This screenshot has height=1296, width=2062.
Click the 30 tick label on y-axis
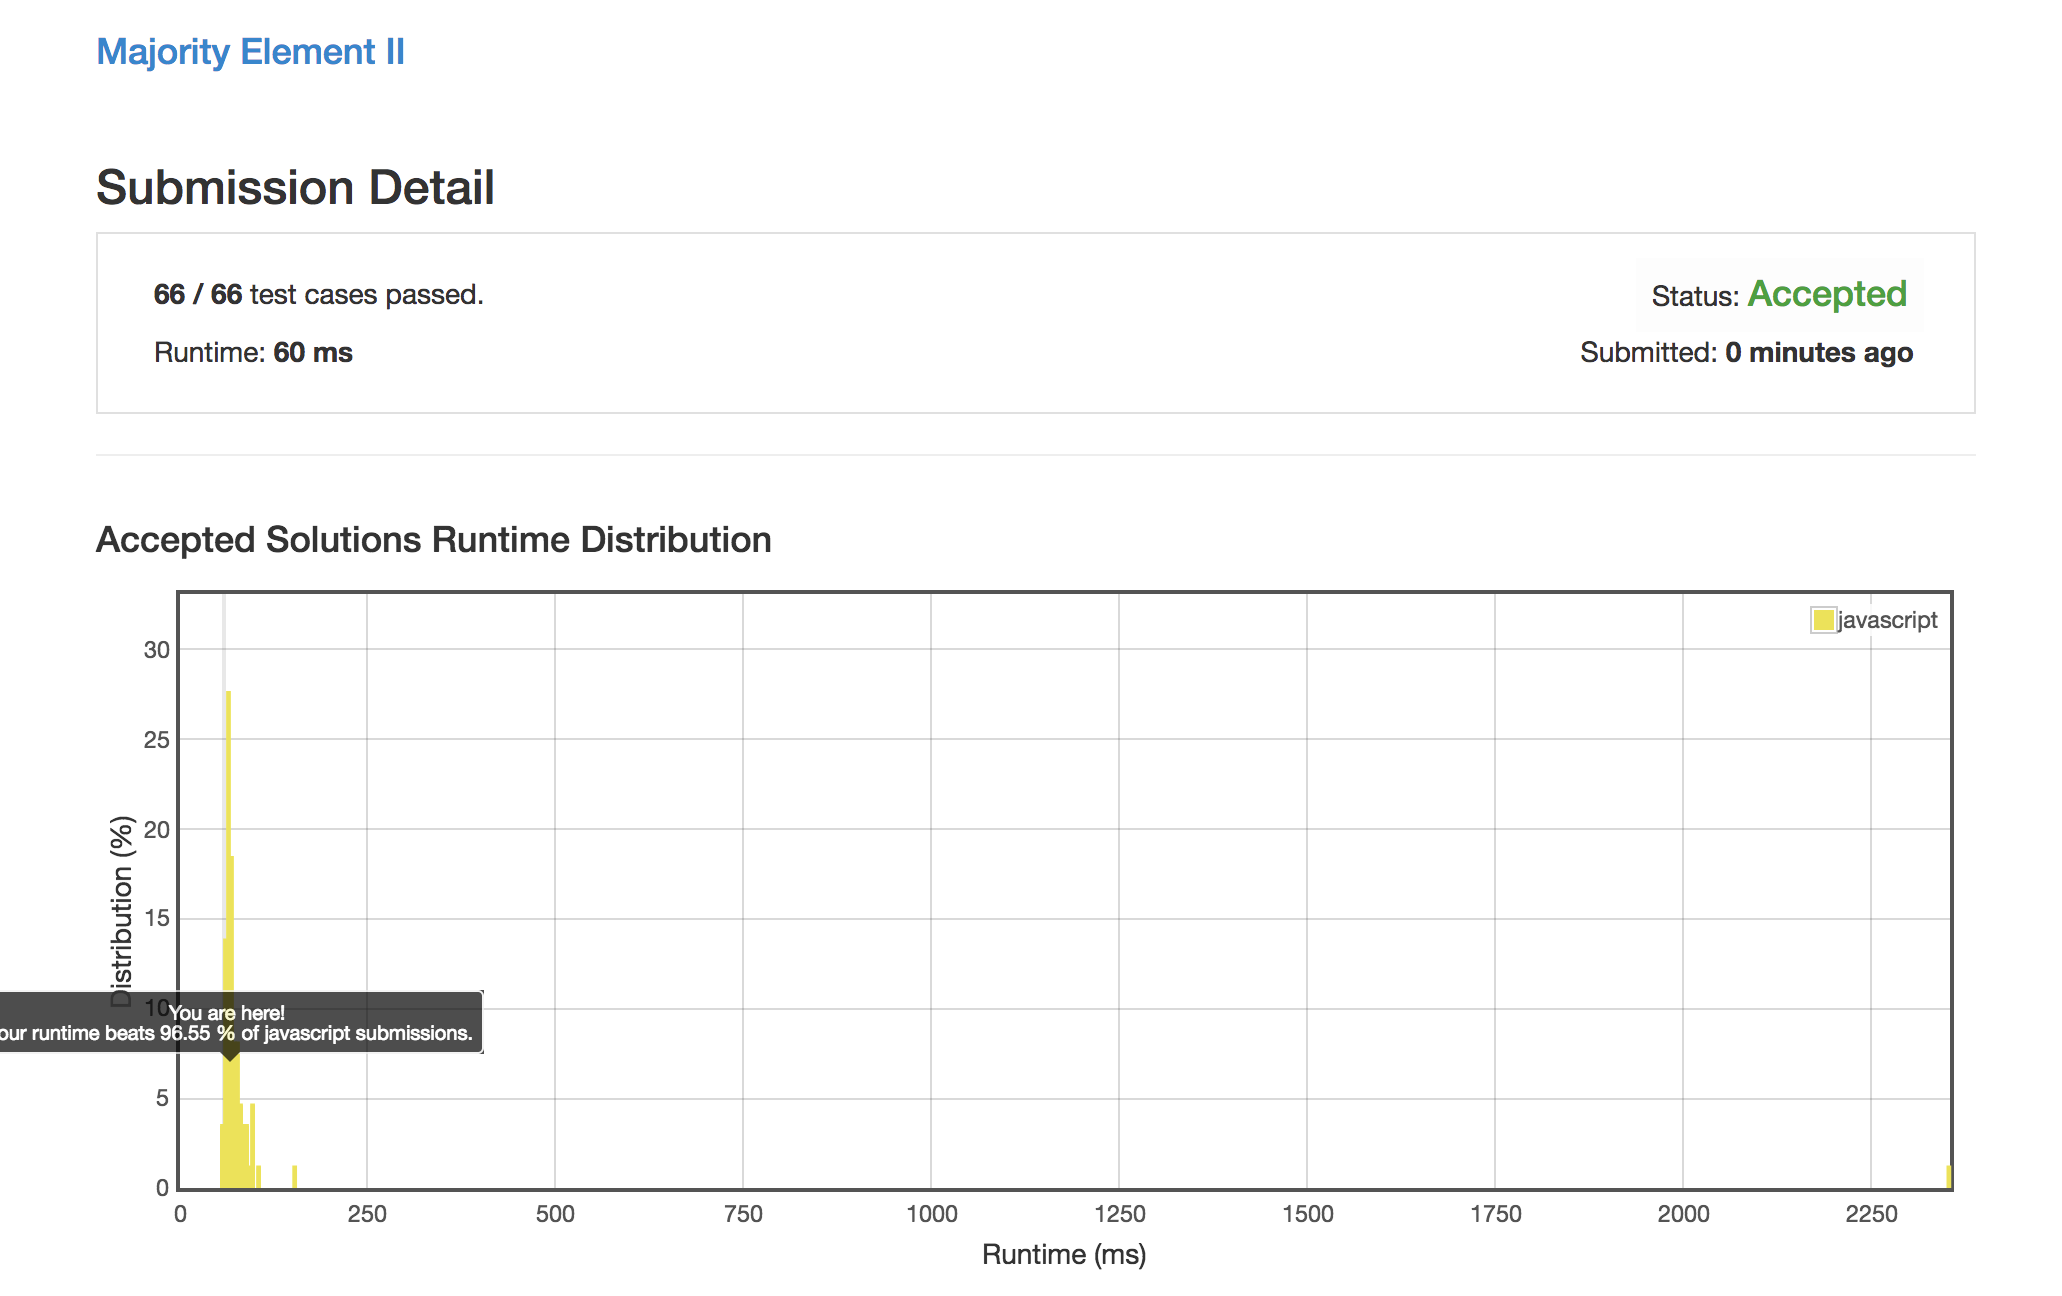coord(157,650)
